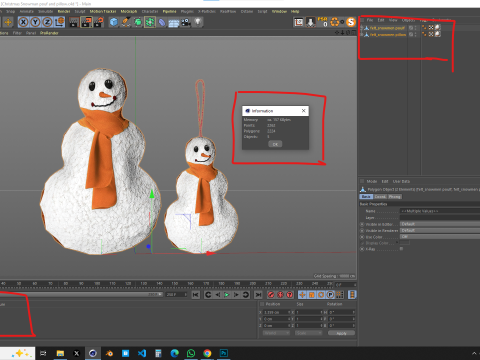This screenshot has height=360, width=480.
Task: Open Visual Studio Code from taskbar
Action: (142, 353)
